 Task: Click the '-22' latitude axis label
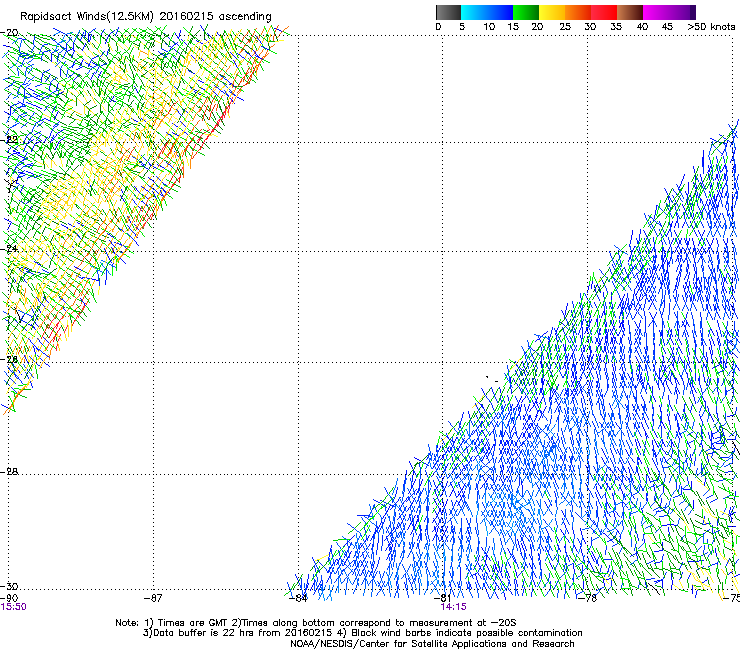pyautogui.click(x=10, y=140)
